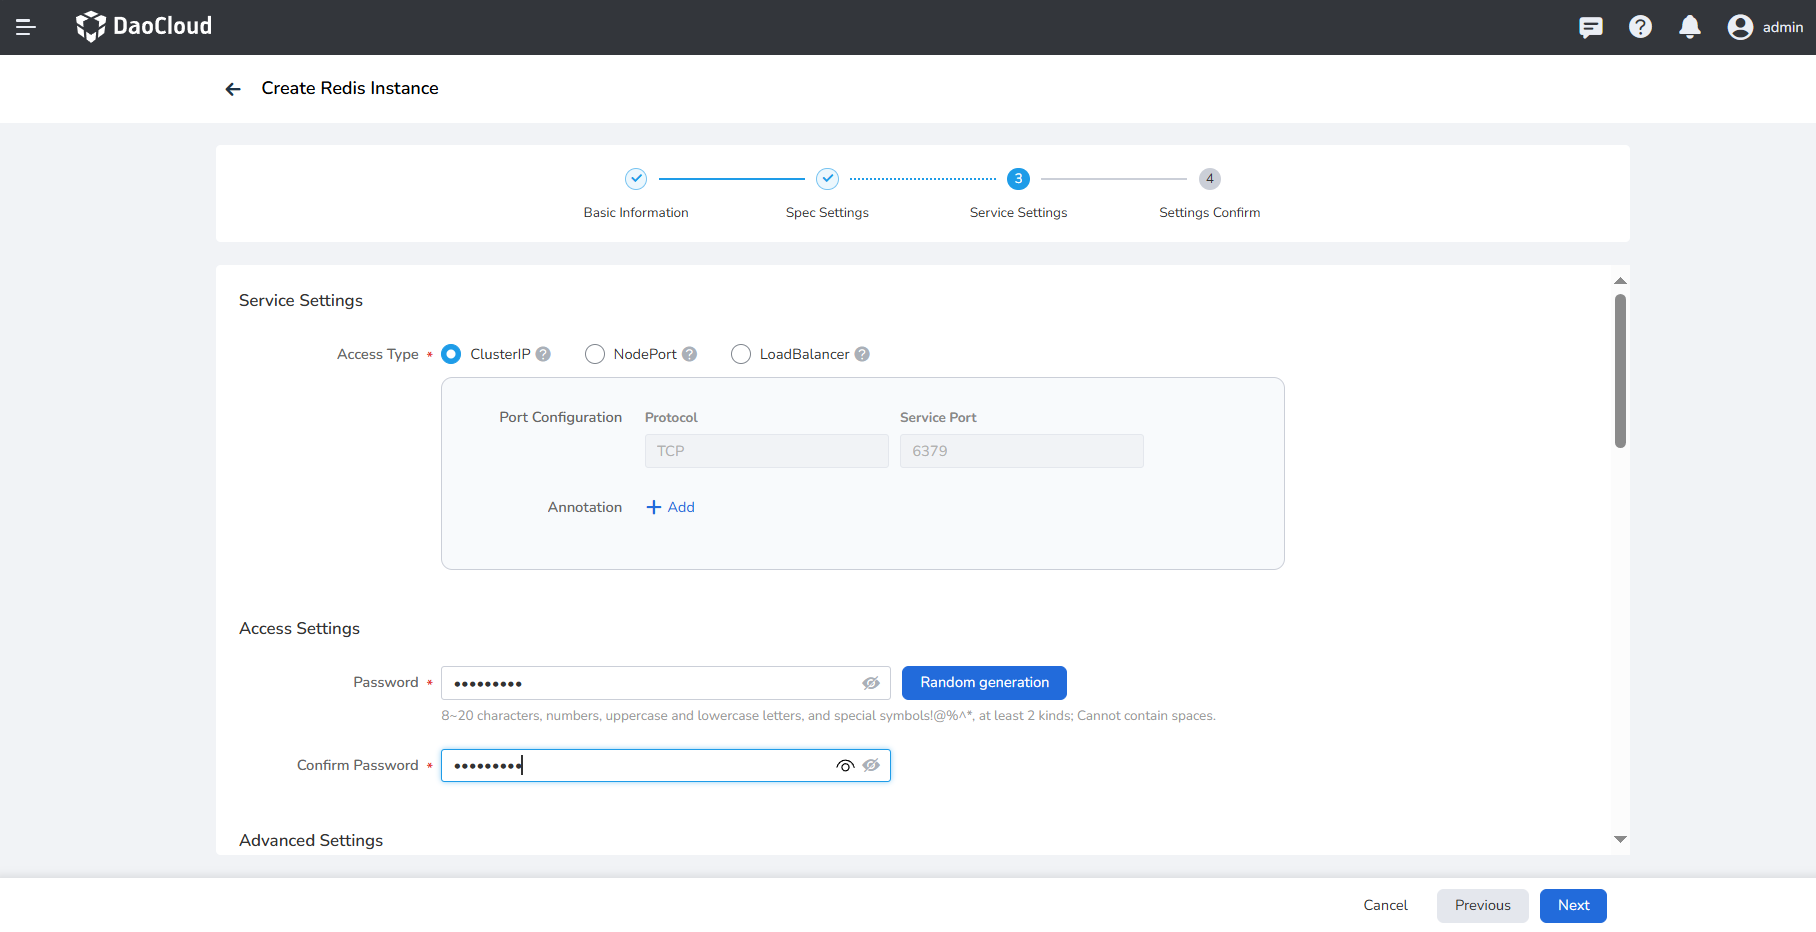This screenshot has height=932, width=1816.
Task: Open the help question mark icon
Action: 1640,27
